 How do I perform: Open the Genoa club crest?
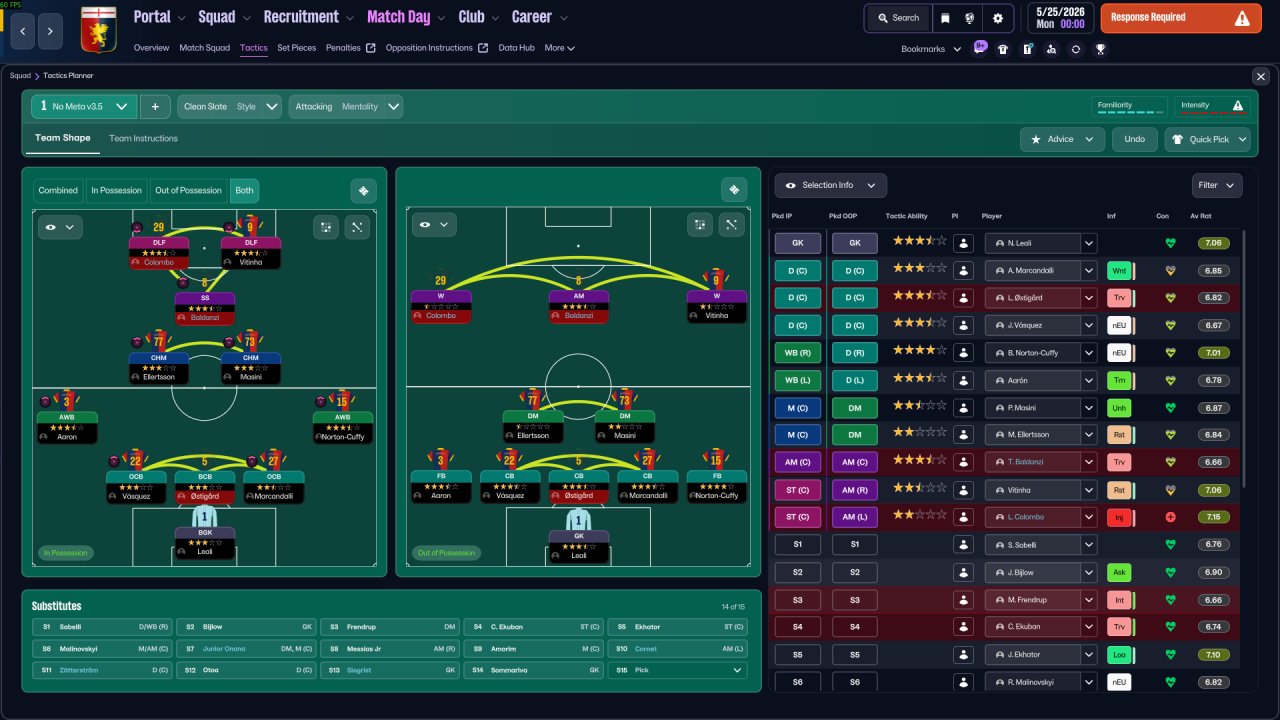pos(97,29)
